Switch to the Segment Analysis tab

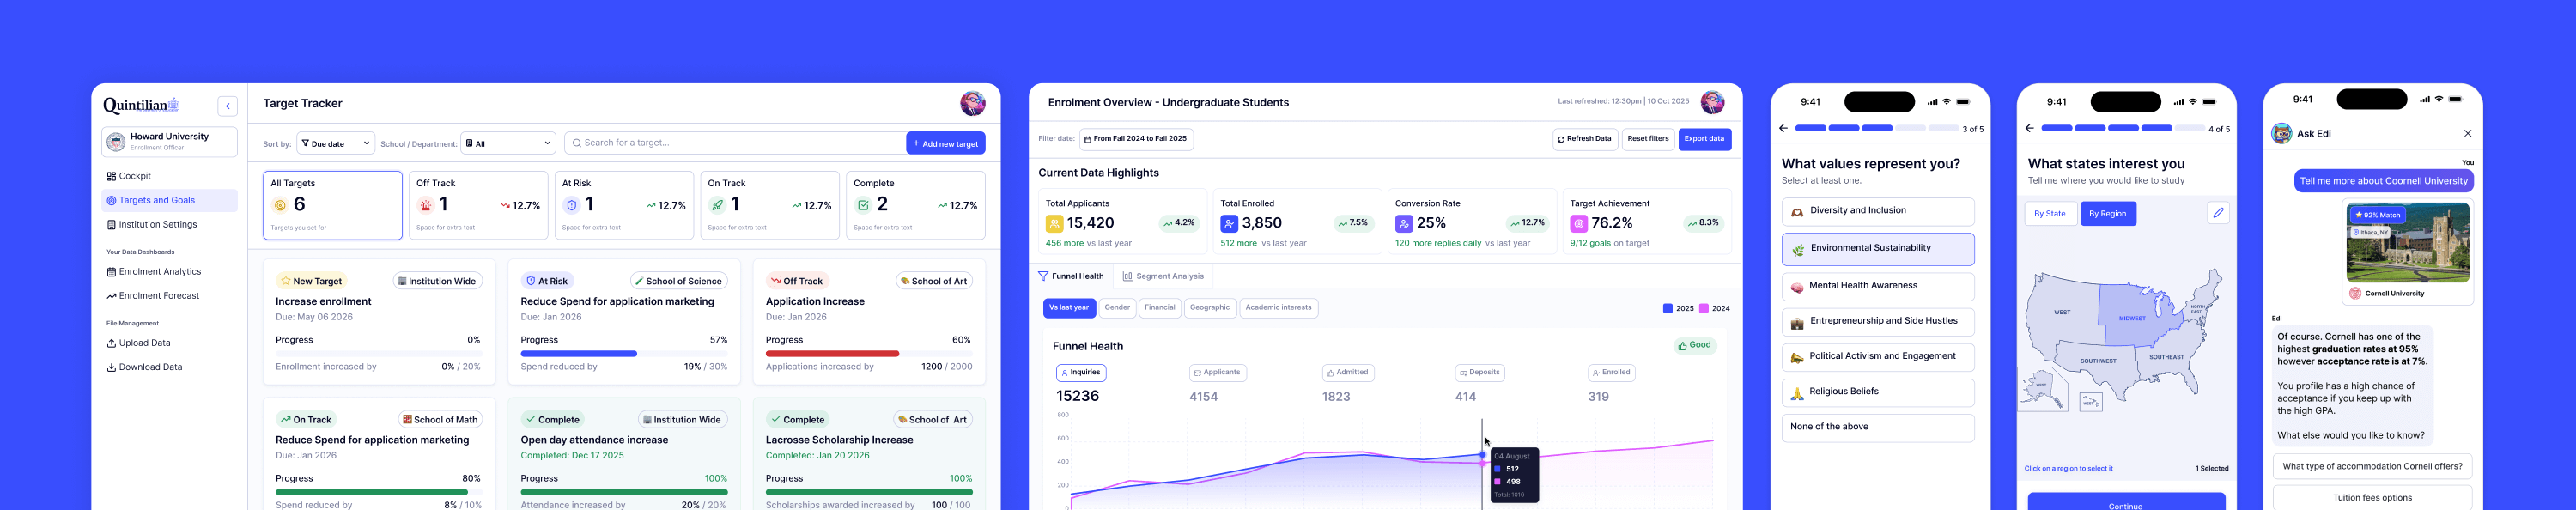point(1163,276)
